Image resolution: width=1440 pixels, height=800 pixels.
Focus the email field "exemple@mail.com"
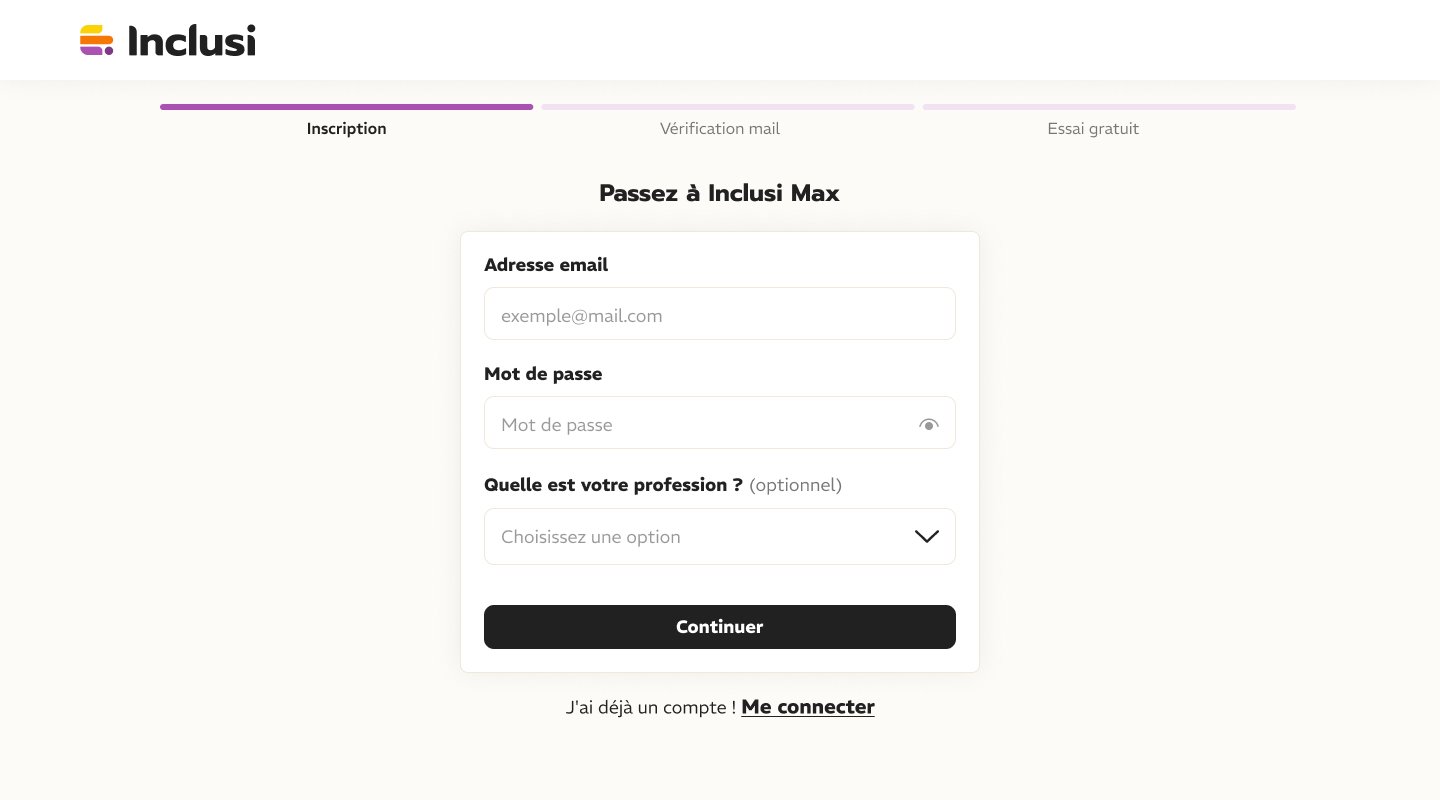click(x=720, y=316)
